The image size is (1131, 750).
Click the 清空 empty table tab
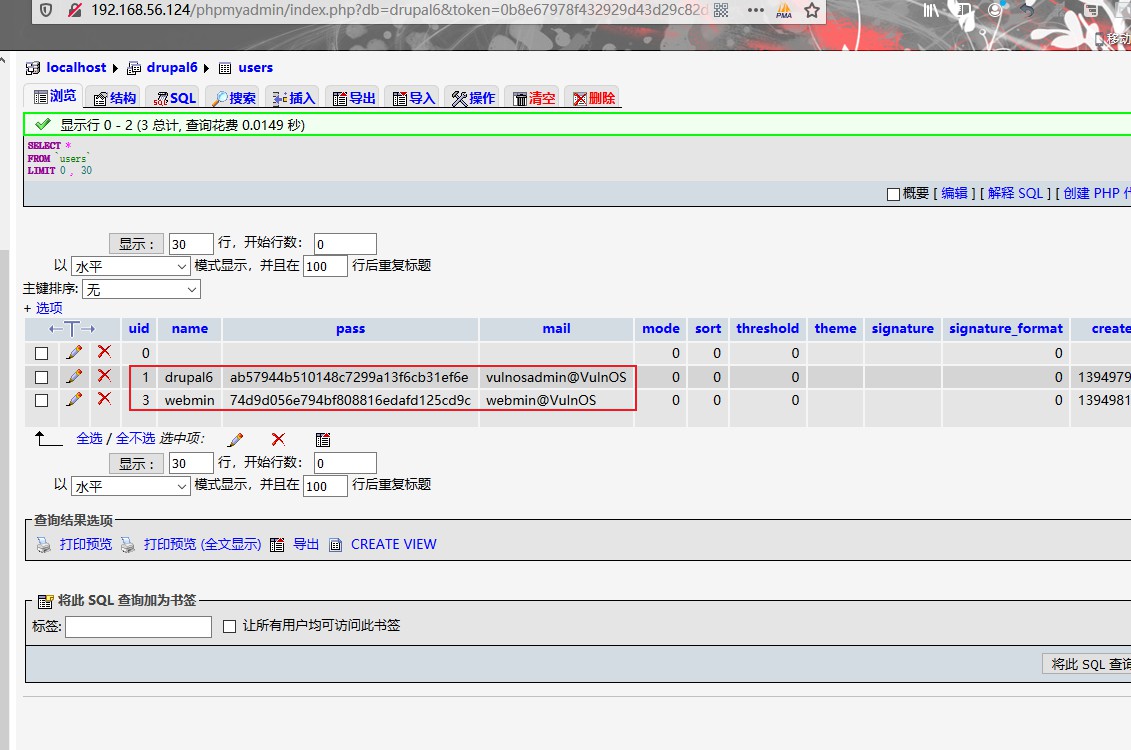pos(534,98)
